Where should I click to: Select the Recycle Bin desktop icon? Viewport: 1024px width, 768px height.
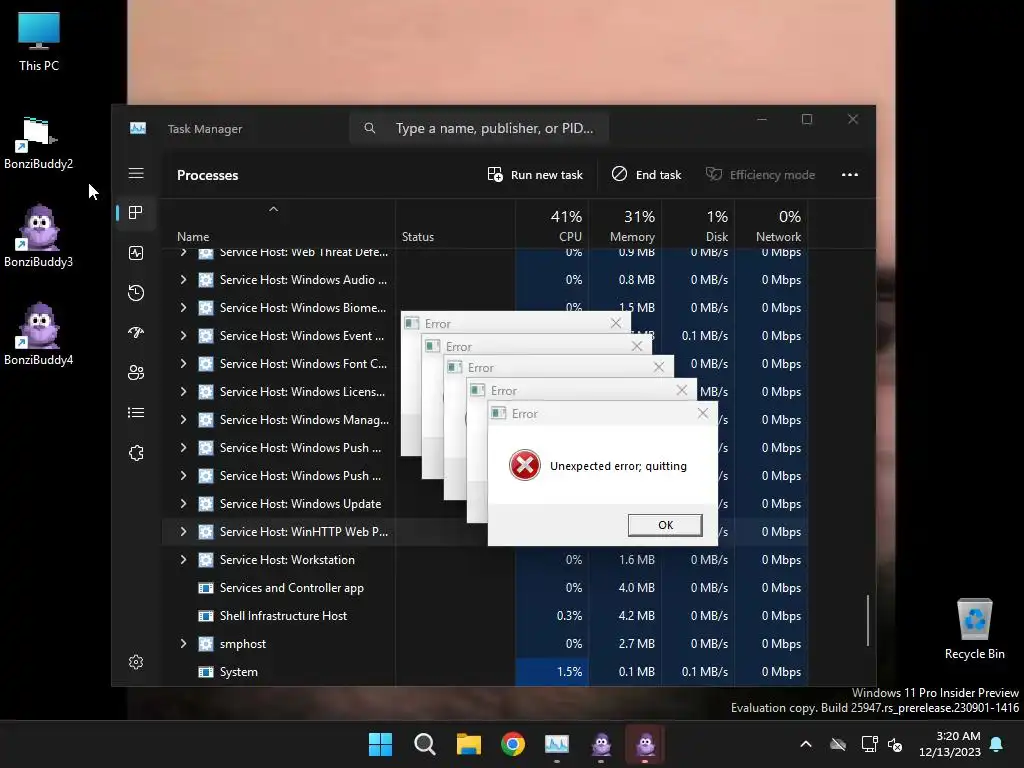click(x=974, y=630)
